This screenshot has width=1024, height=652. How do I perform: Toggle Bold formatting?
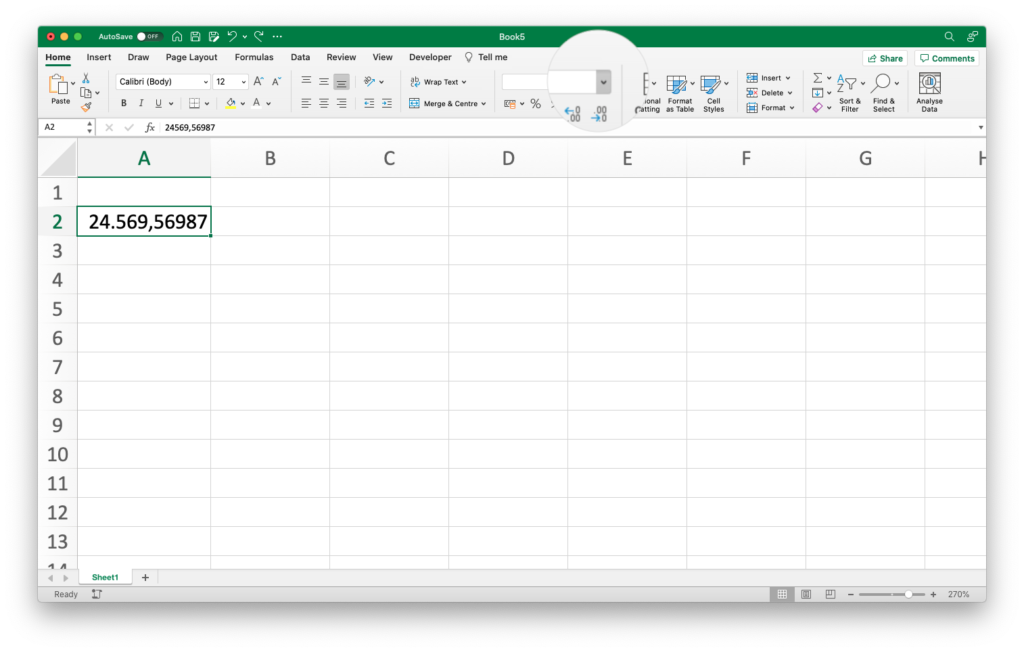tap(124, 103)
